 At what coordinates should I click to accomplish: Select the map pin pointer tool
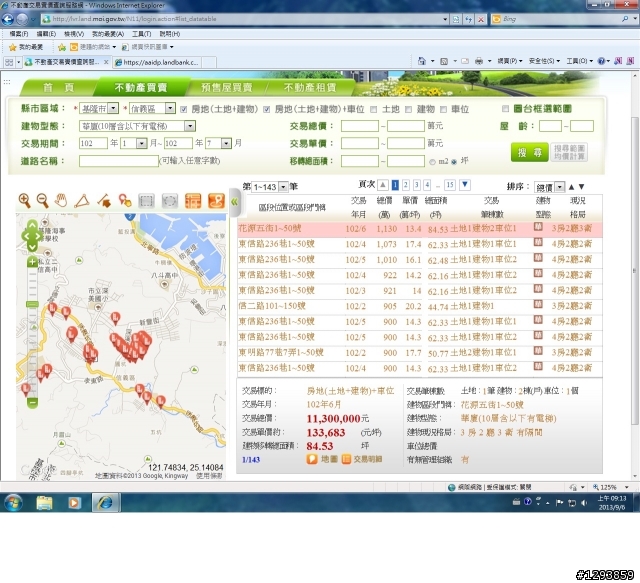pyautogui.click(x=124, y=201)
